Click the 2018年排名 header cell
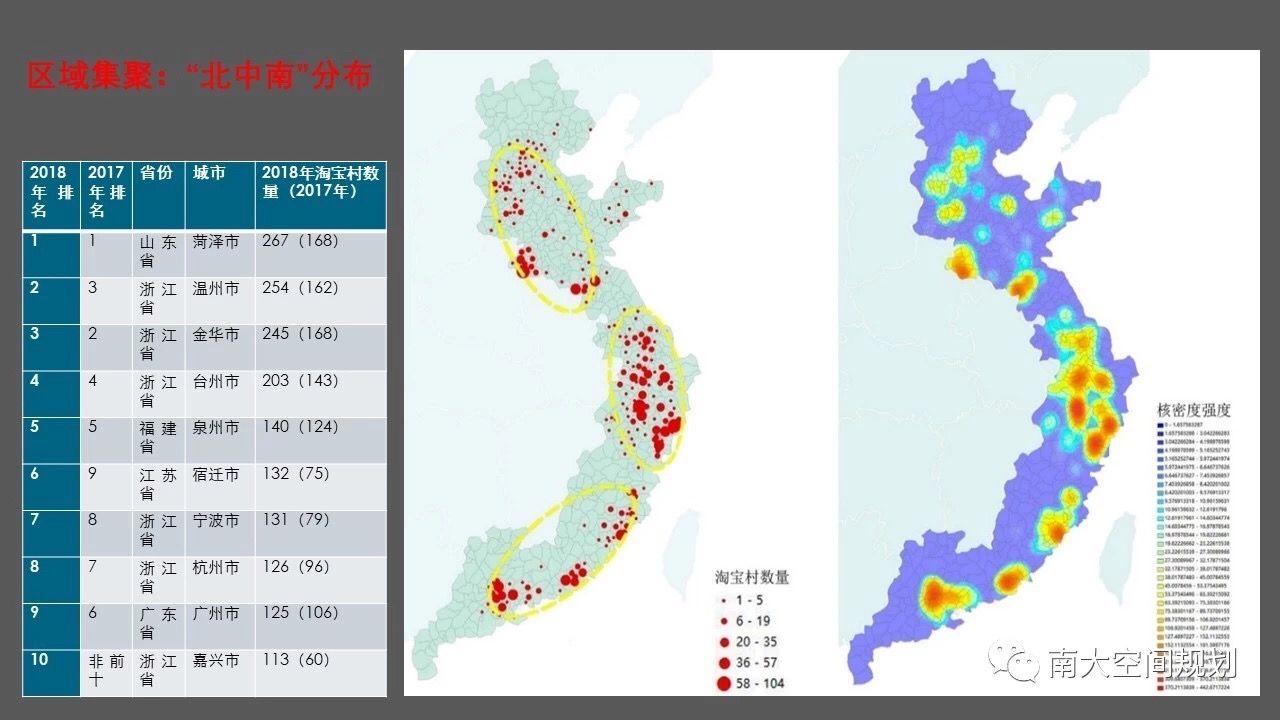 tap(51, 196)
